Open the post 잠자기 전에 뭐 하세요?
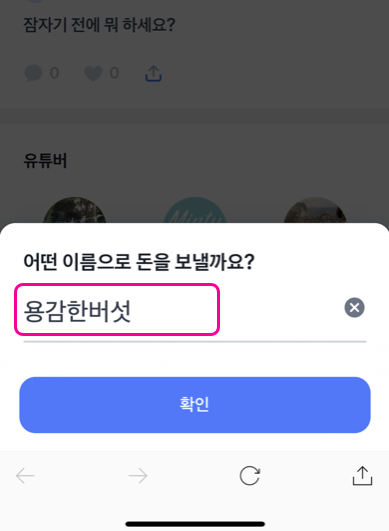 pos(99,25)
